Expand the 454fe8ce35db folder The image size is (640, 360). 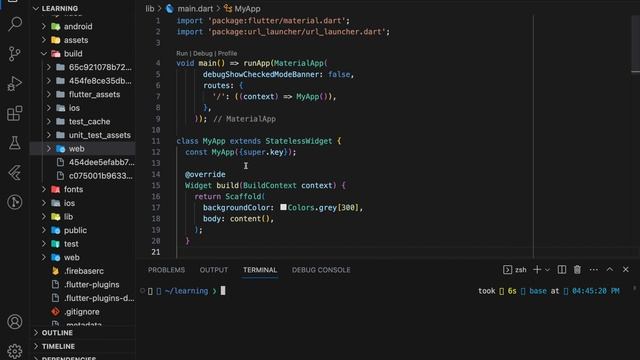coord(49,81)
